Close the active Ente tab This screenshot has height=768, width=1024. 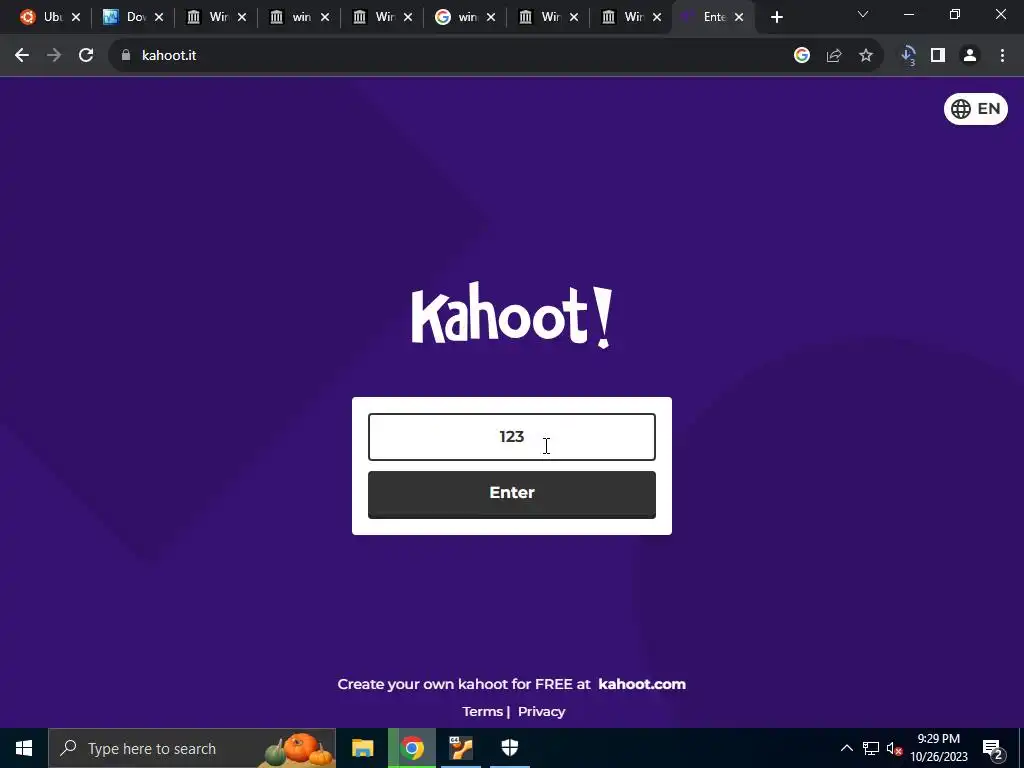click(x=739, y=18)
